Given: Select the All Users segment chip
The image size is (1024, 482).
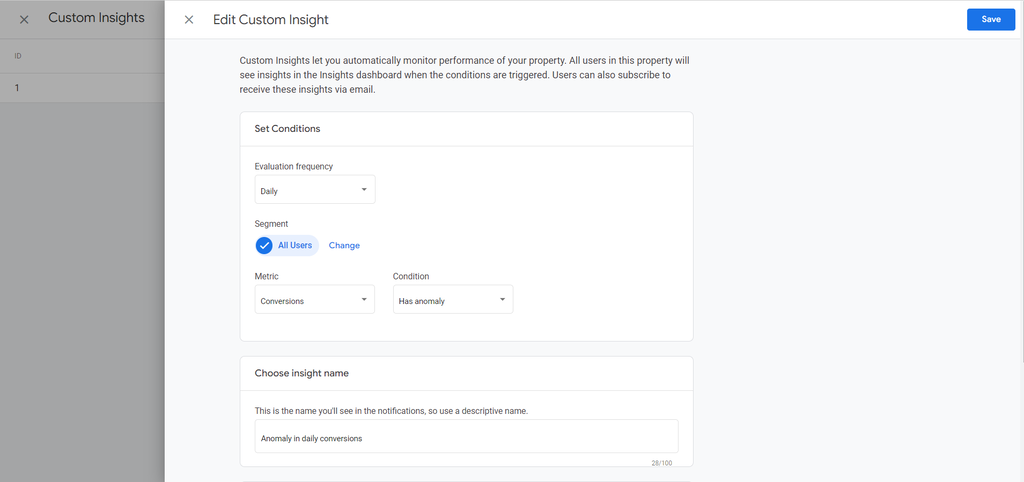Looking at the screenshot, I should (x=295, y=245).
